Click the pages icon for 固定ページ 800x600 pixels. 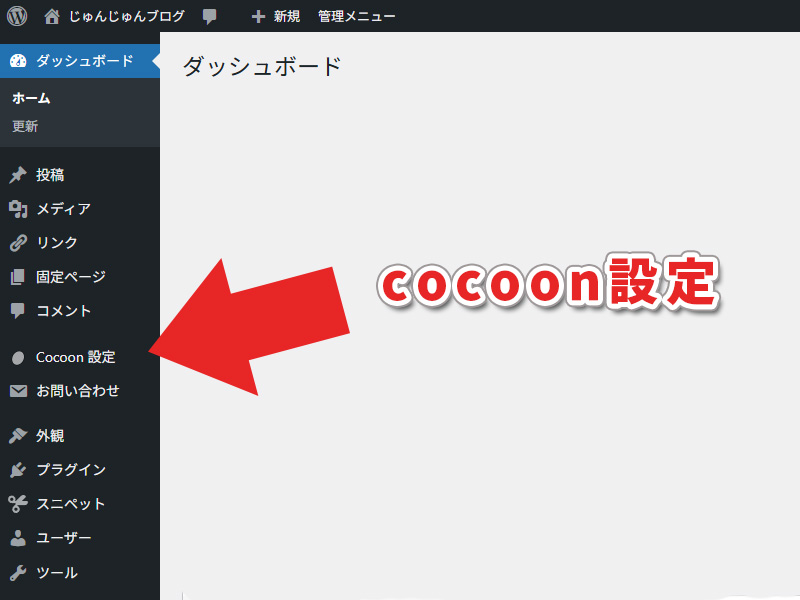click(17, 277)
